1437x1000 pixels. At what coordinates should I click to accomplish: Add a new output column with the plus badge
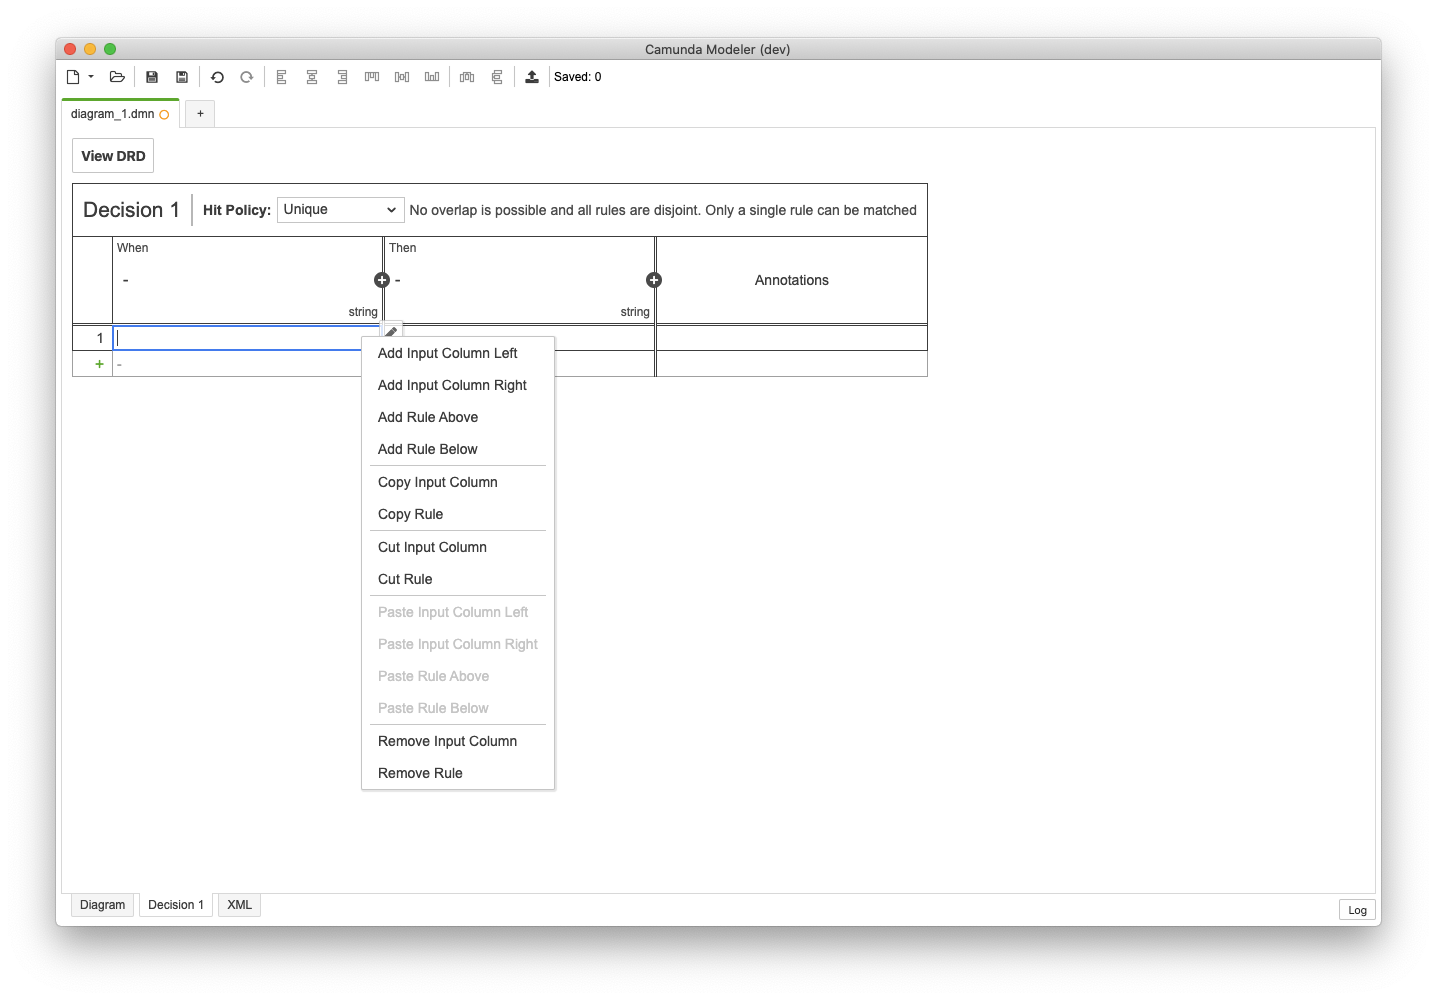[x=654, y=280]
